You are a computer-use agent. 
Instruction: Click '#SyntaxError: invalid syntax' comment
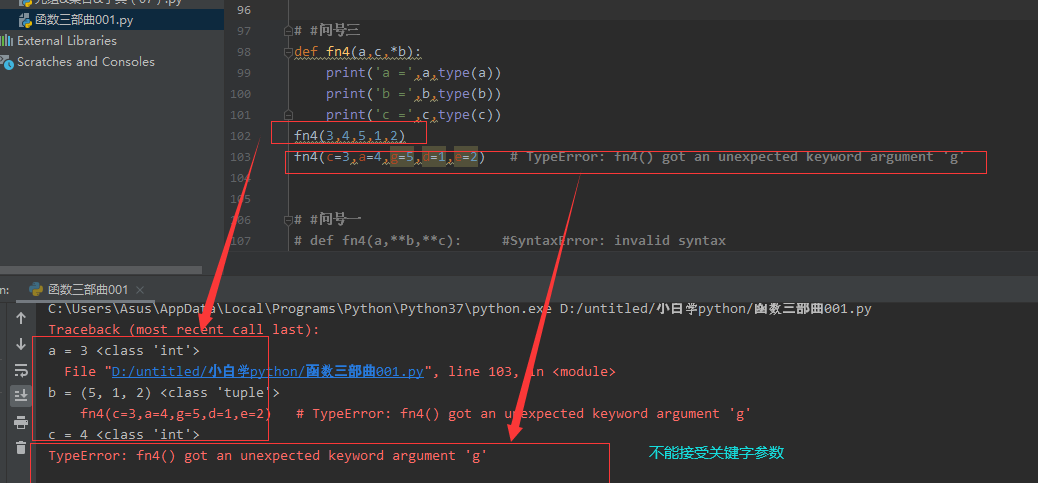[614, 240]
